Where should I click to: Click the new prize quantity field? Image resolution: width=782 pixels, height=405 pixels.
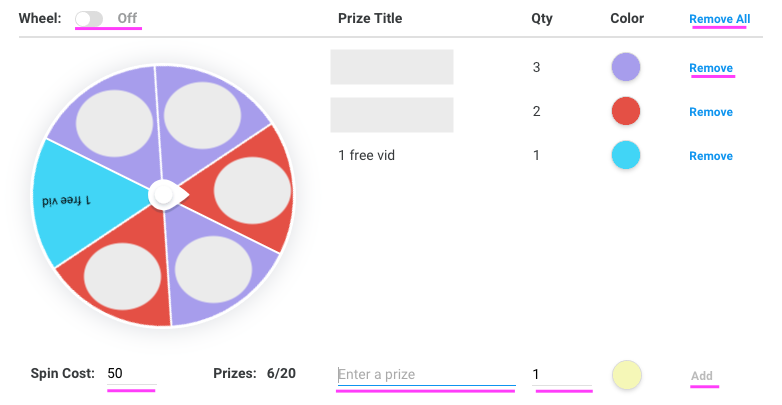tap(563, 375)
